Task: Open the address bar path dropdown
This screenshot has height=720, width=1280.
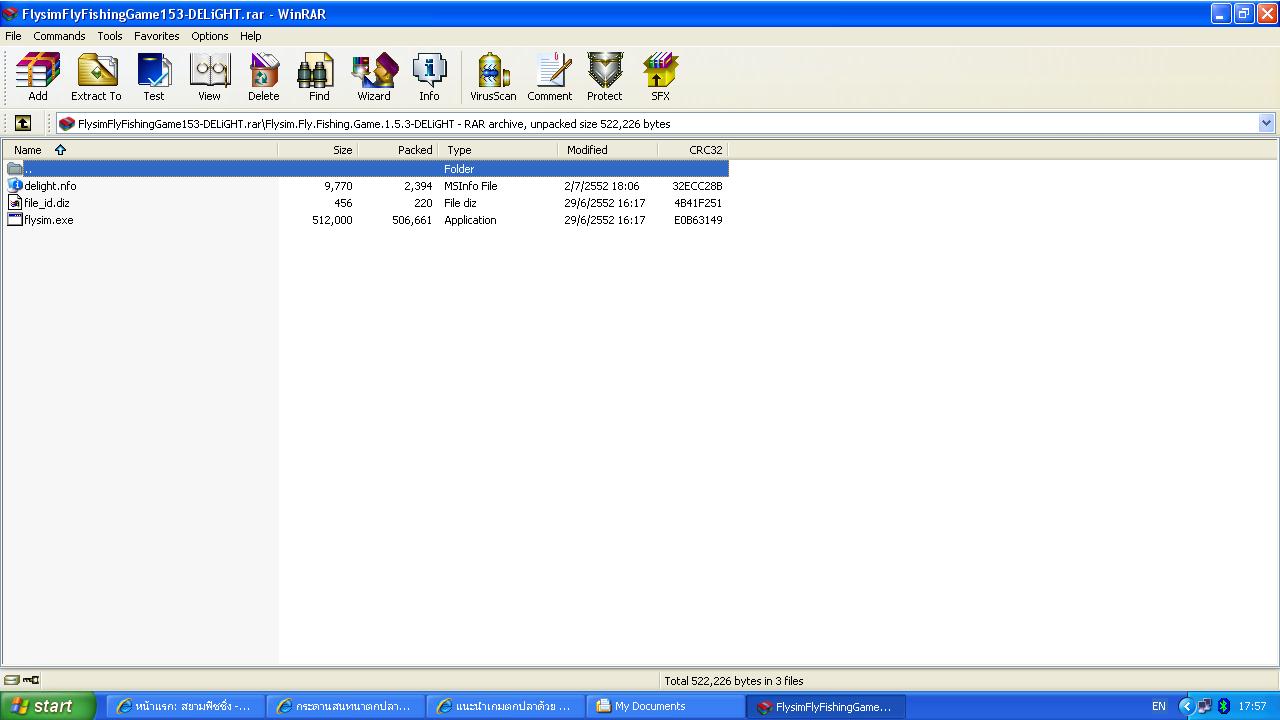Action: coord(1266,123)
